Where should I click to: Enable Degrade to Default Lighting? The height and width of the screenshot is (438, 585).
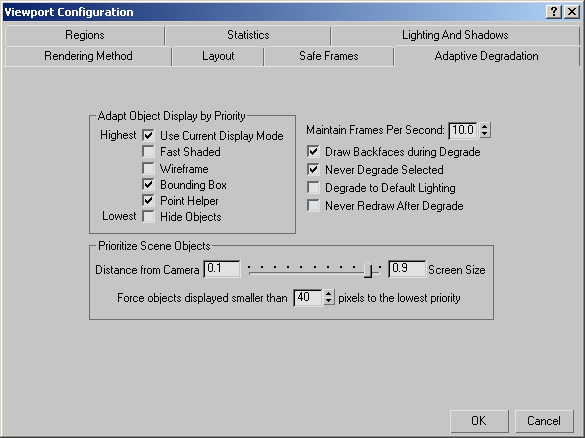tap(313, 187)
